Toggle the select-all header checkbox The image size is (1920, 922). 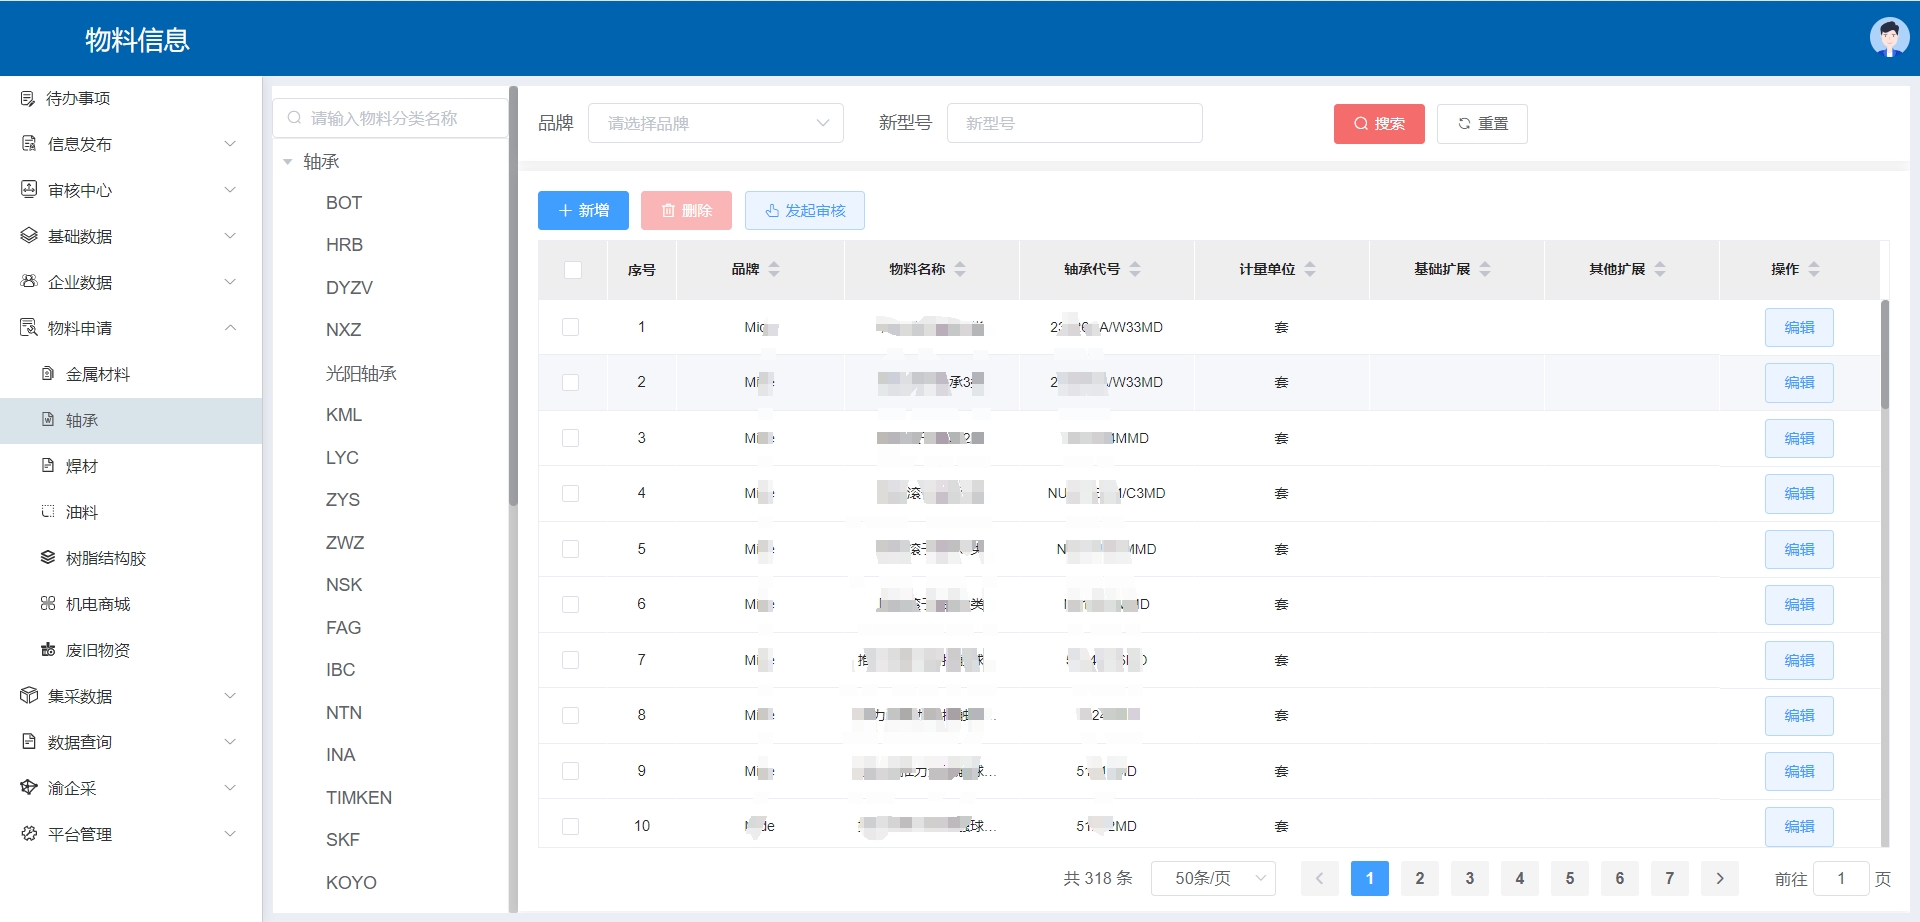(572, 269)
